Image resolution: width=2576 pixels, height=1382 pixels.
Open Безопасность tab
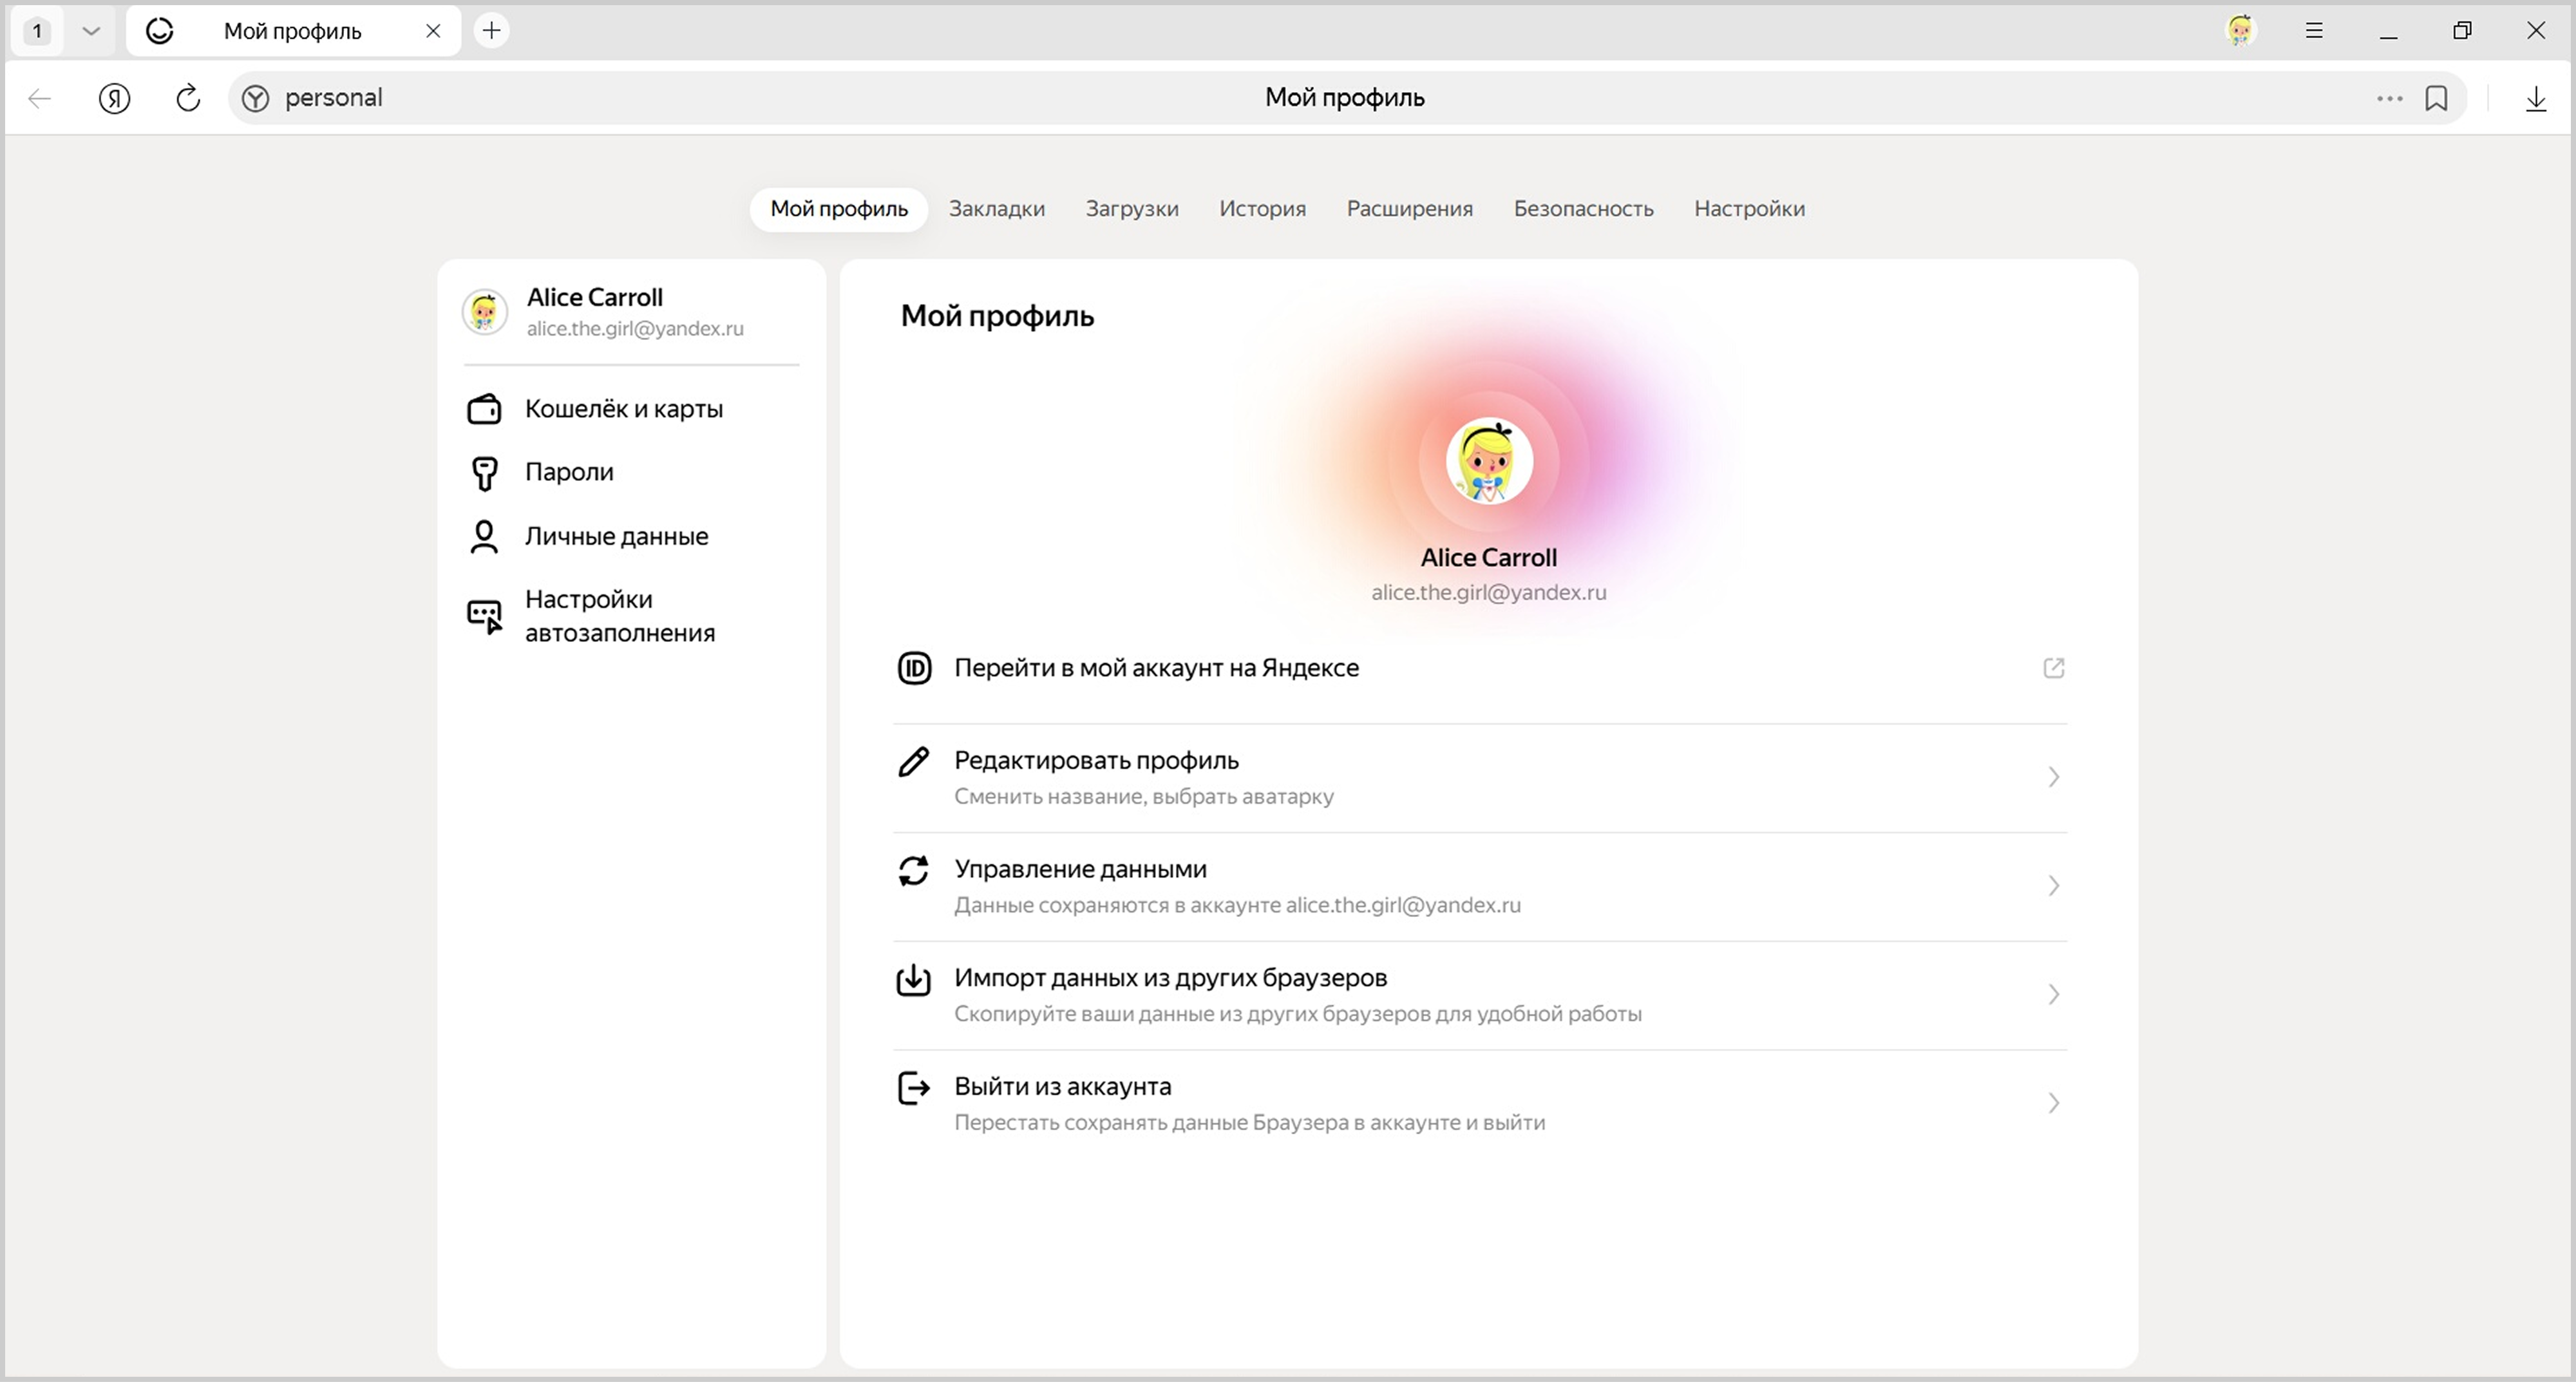tap(1582, 209)
